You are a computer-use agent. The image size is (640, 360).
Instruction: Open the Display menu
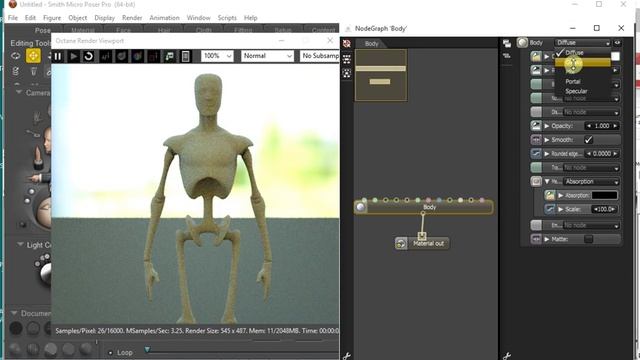104,18
